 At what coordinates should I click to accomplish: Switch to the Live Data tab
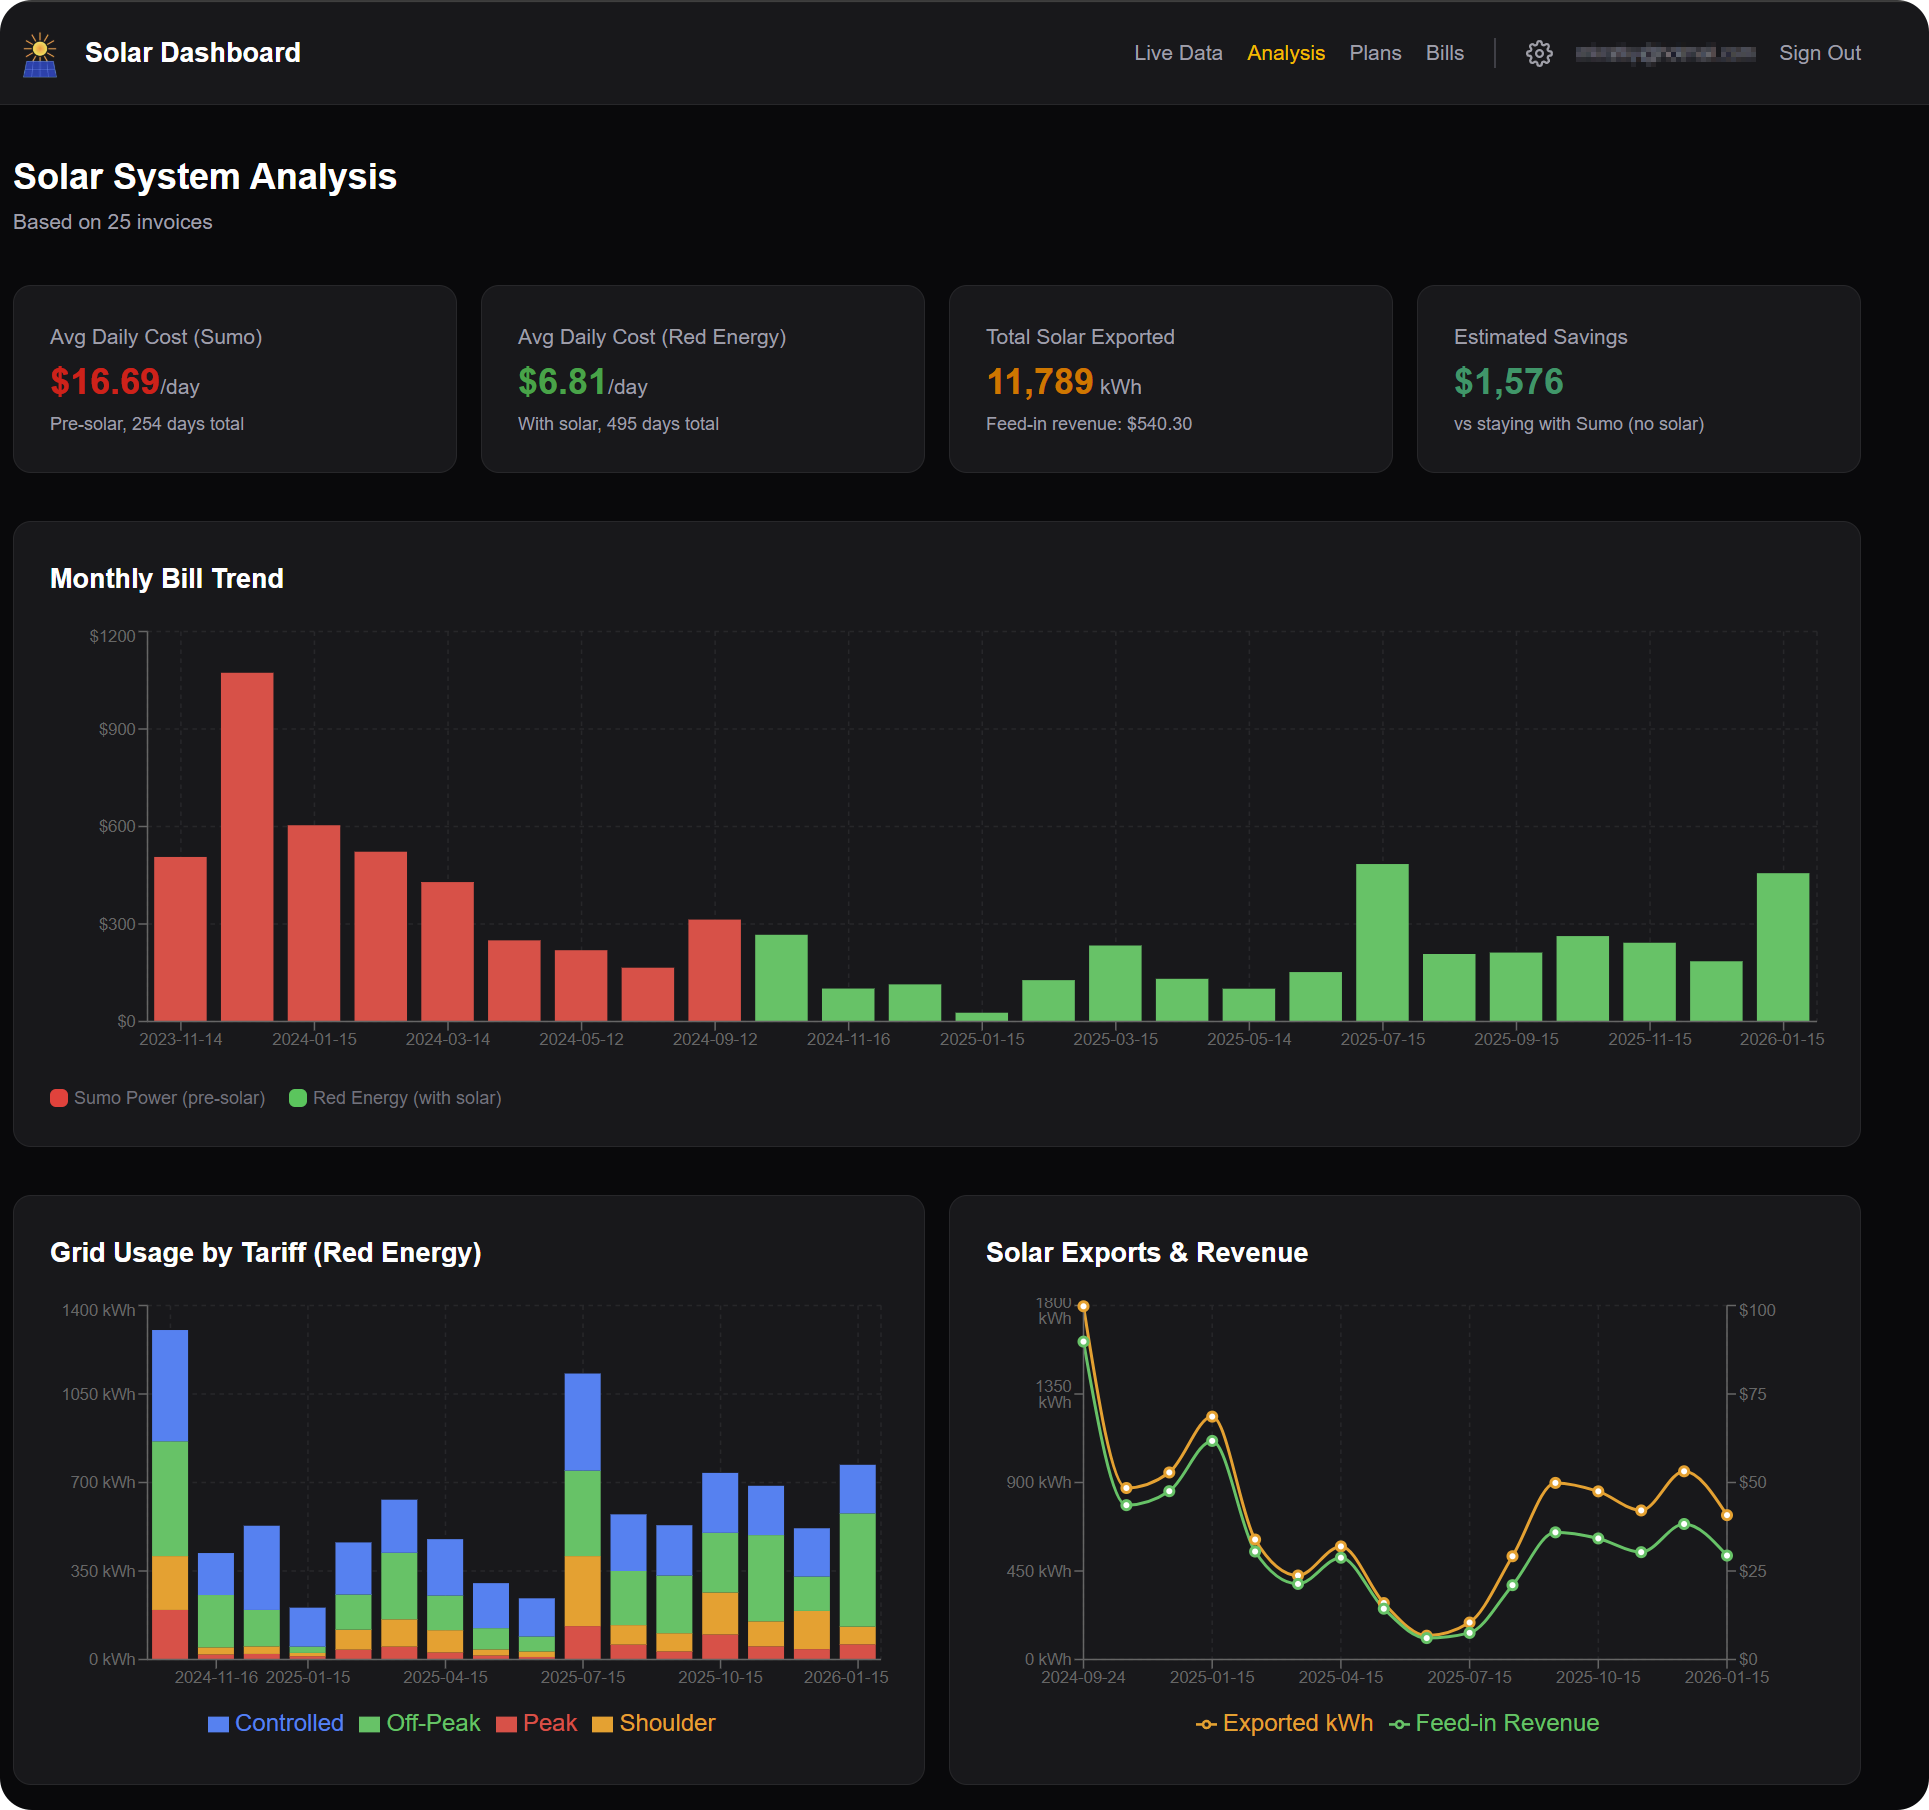coord(1178,53)
